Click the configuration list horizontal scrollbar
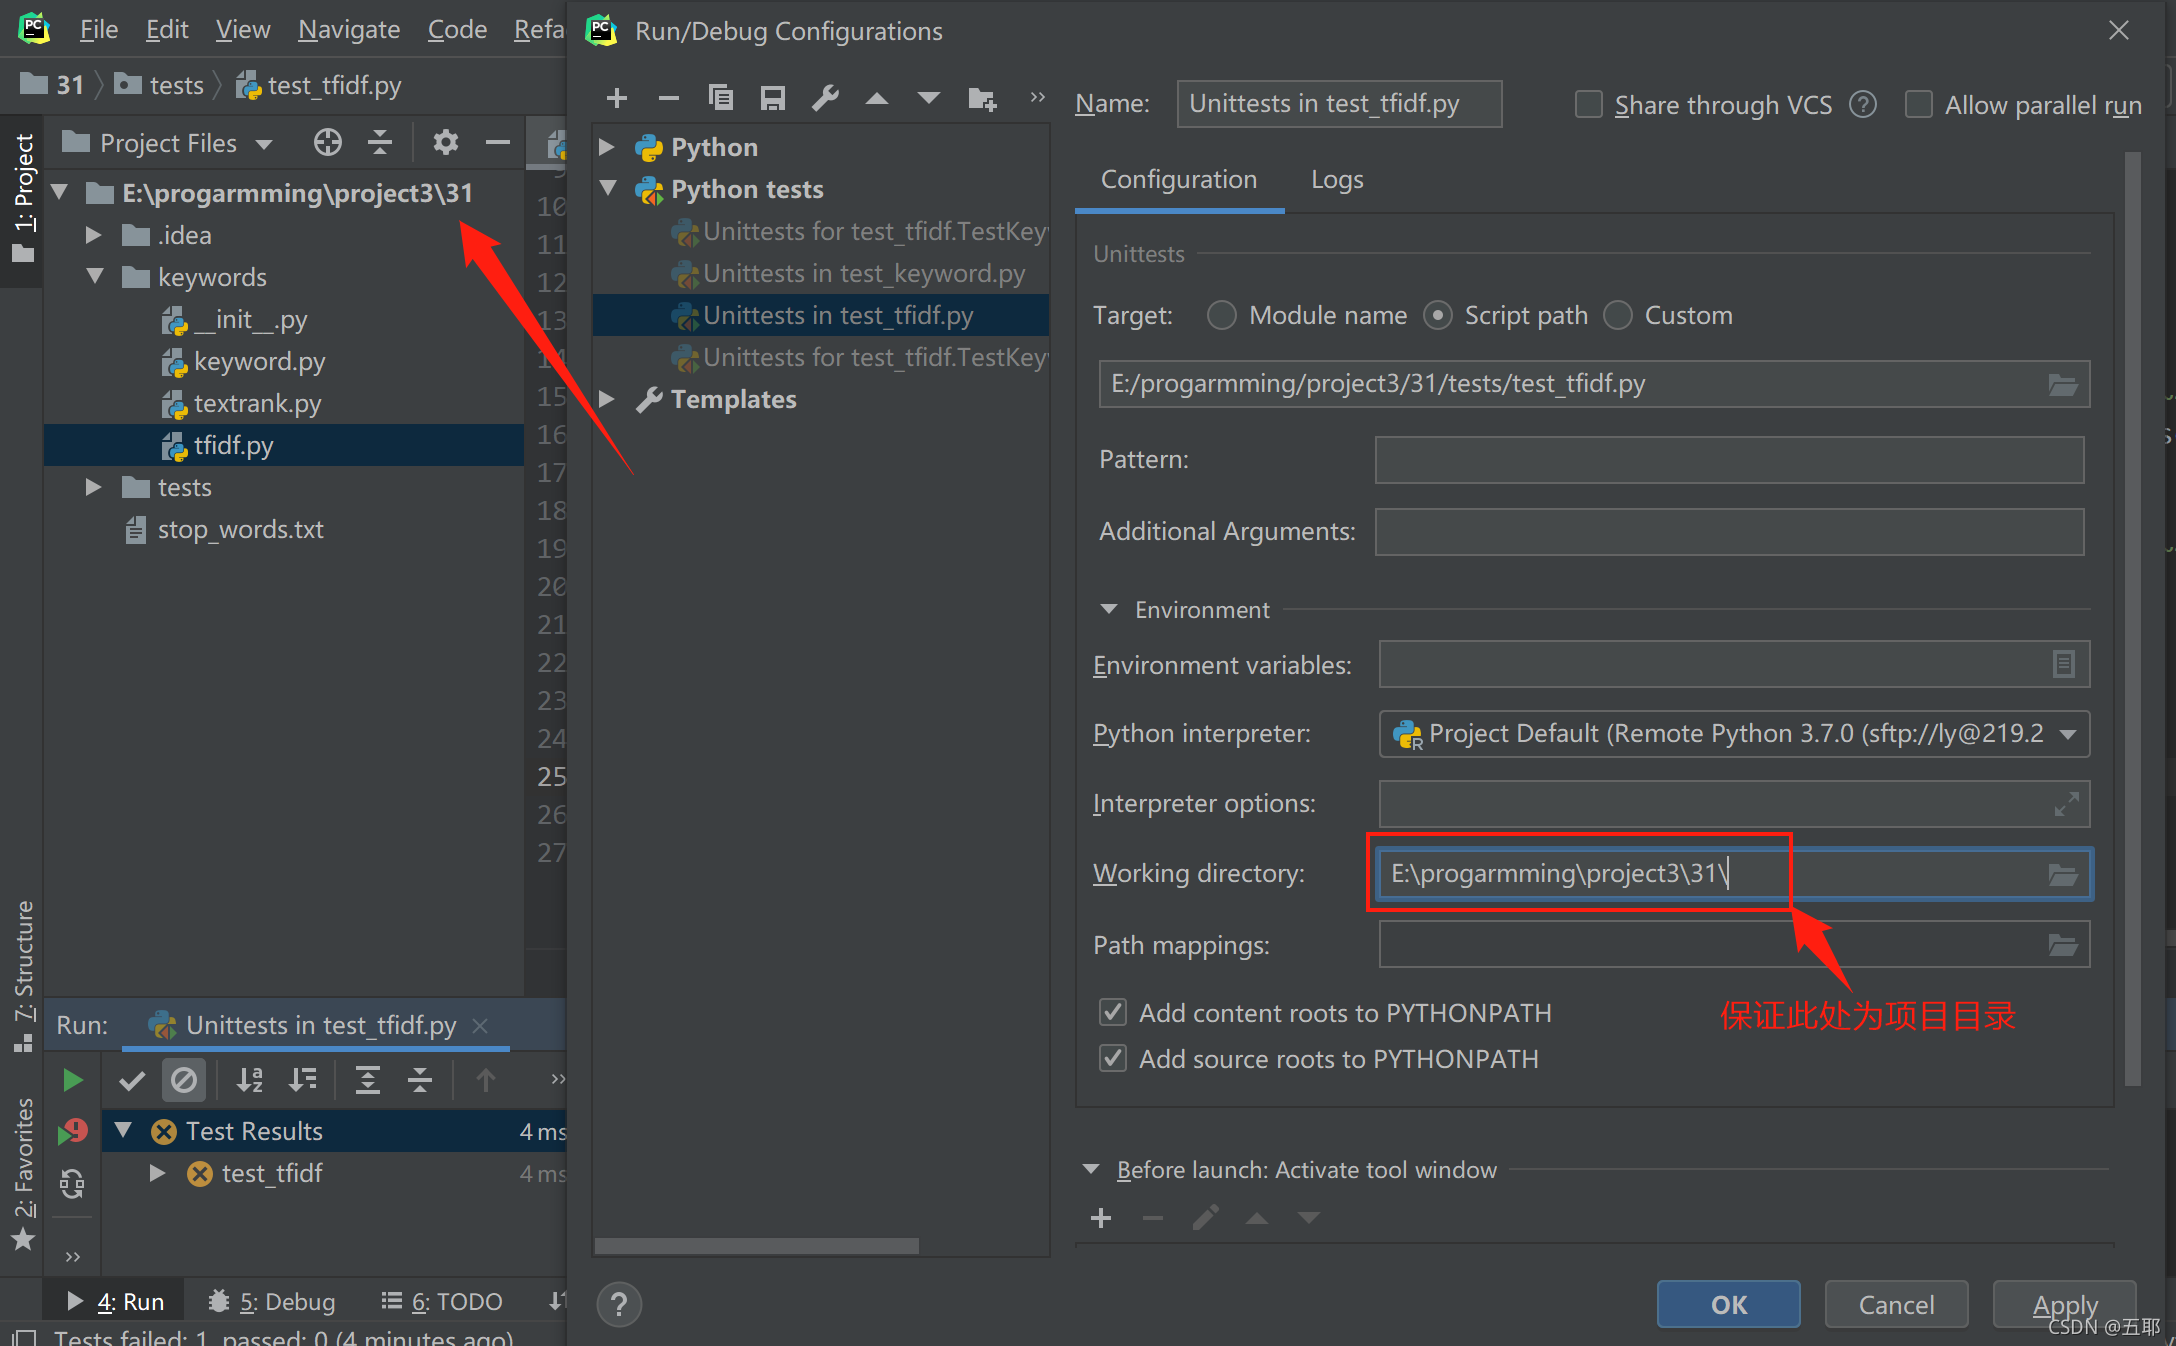 click(x=757, y=1246)
